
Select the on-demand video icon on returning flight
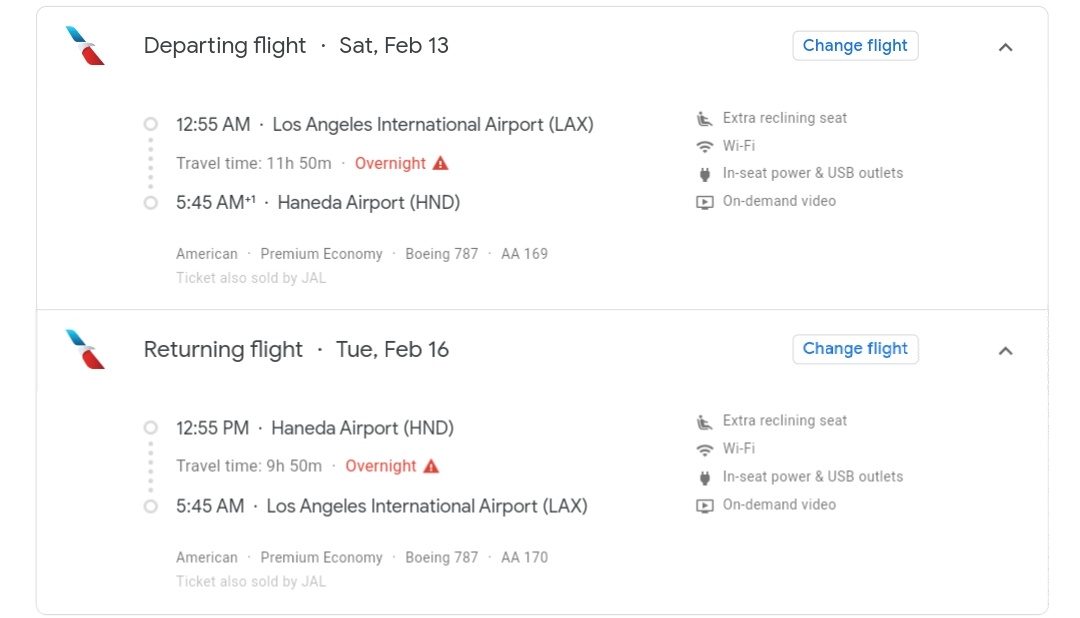(704, 504)
